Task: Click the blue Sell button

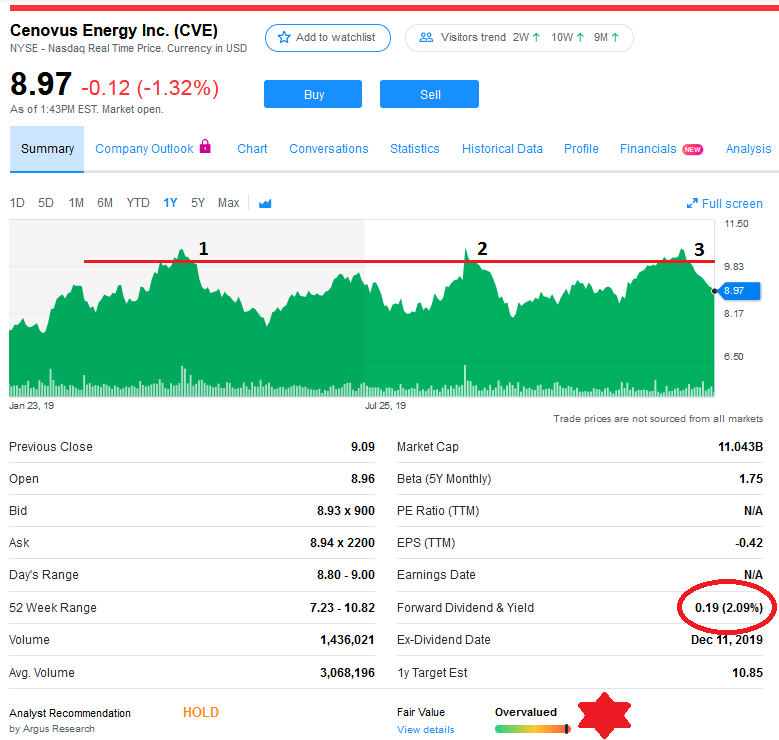Action: (x=429, y=94)
